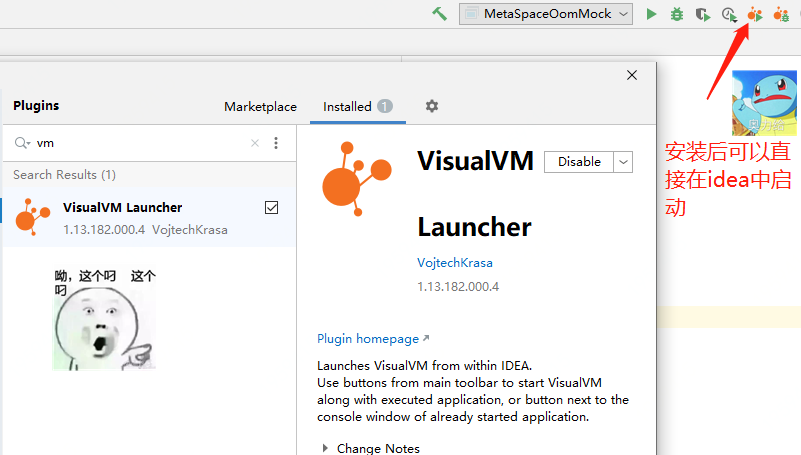Image resolution: width=801 pixels, height=455 pixels.
Task: Clear the plugin search text
Action: (255, 143)
